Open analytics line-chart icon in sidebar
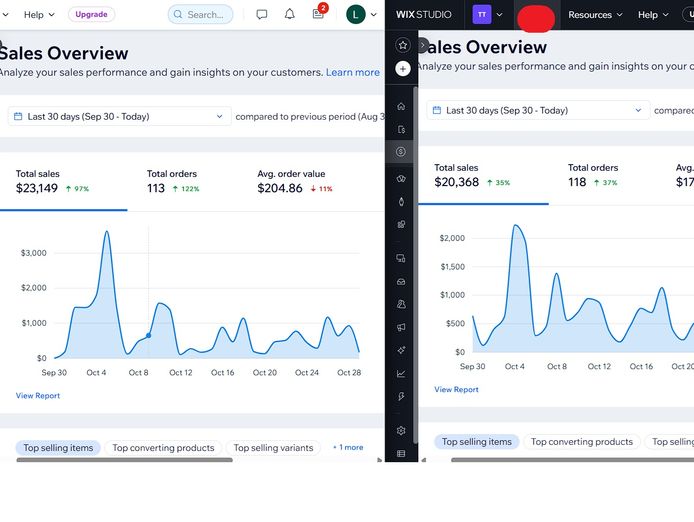Viewport: 694px width, 522px height. point(401,374)
